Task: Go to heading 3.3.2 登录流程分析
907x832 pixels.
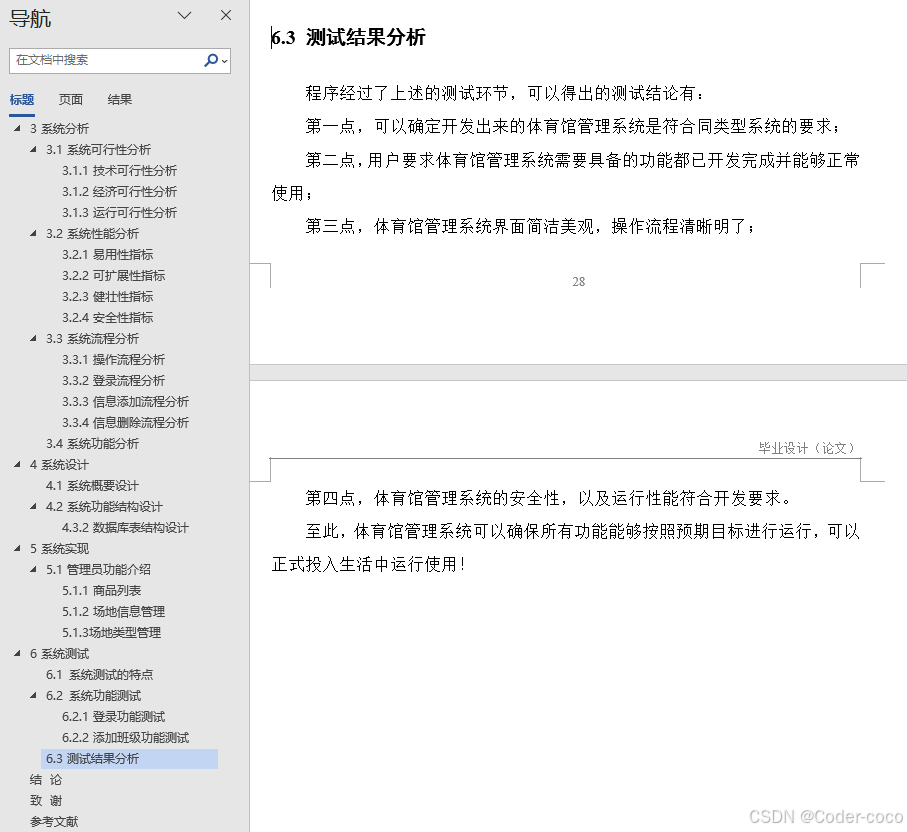Action: click(114, 380)
